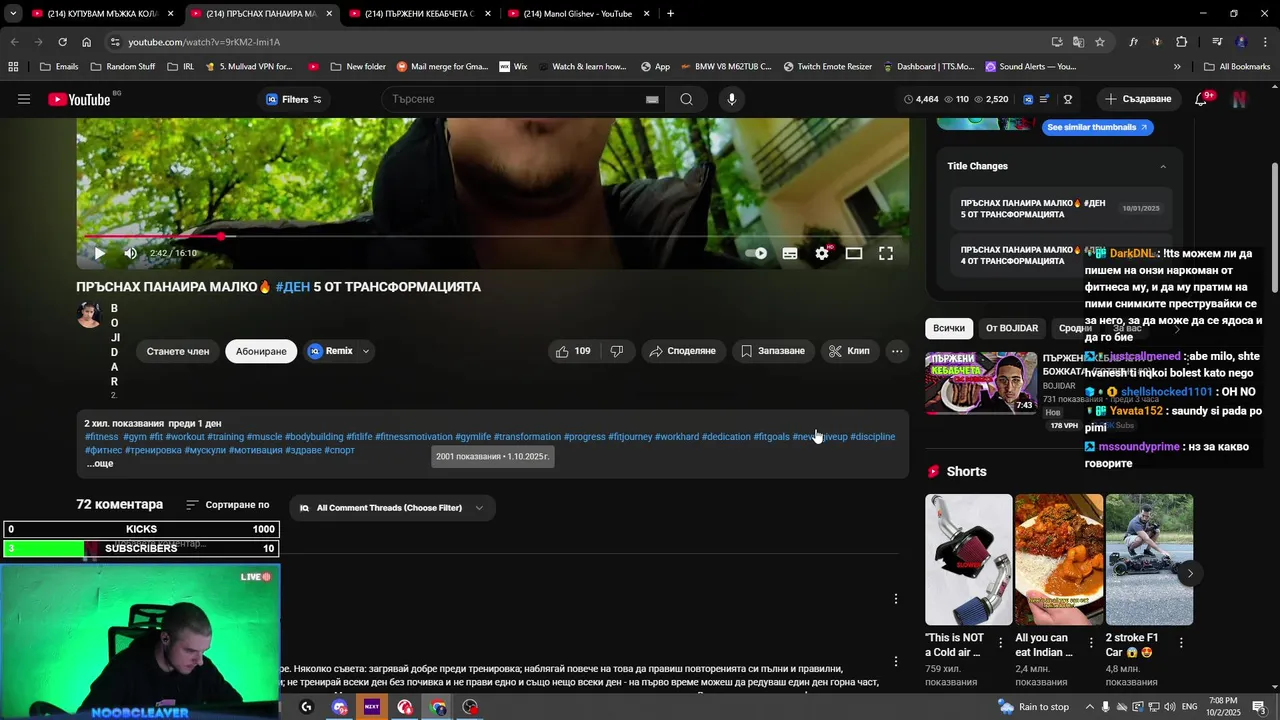Like the video with 109 likes

(573, 351)
